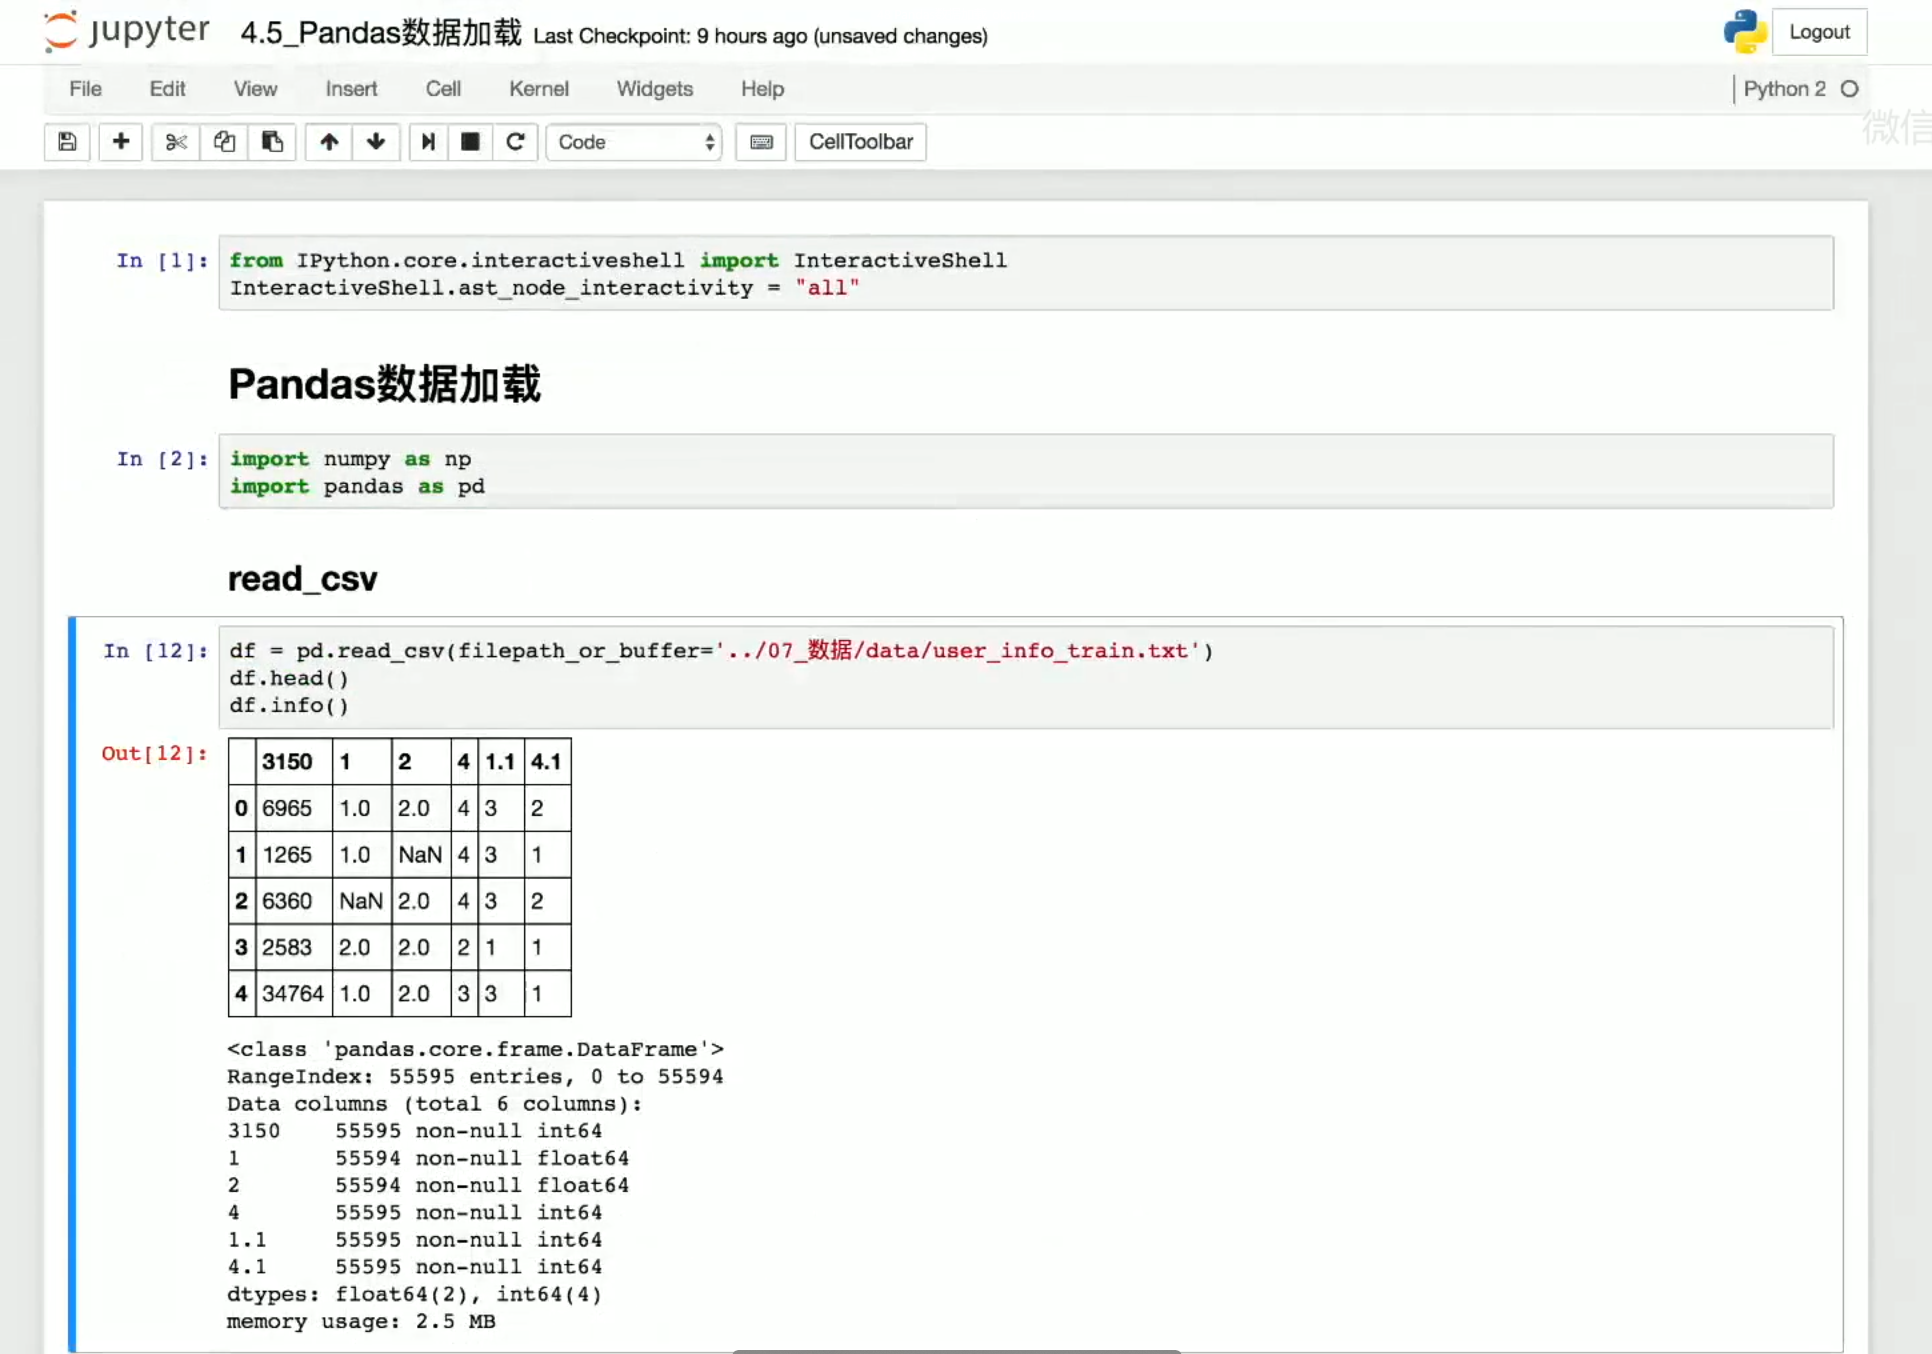Open the command palette keyboard icon
This screenshot has width=1932, height=1354.
[761, 142]
